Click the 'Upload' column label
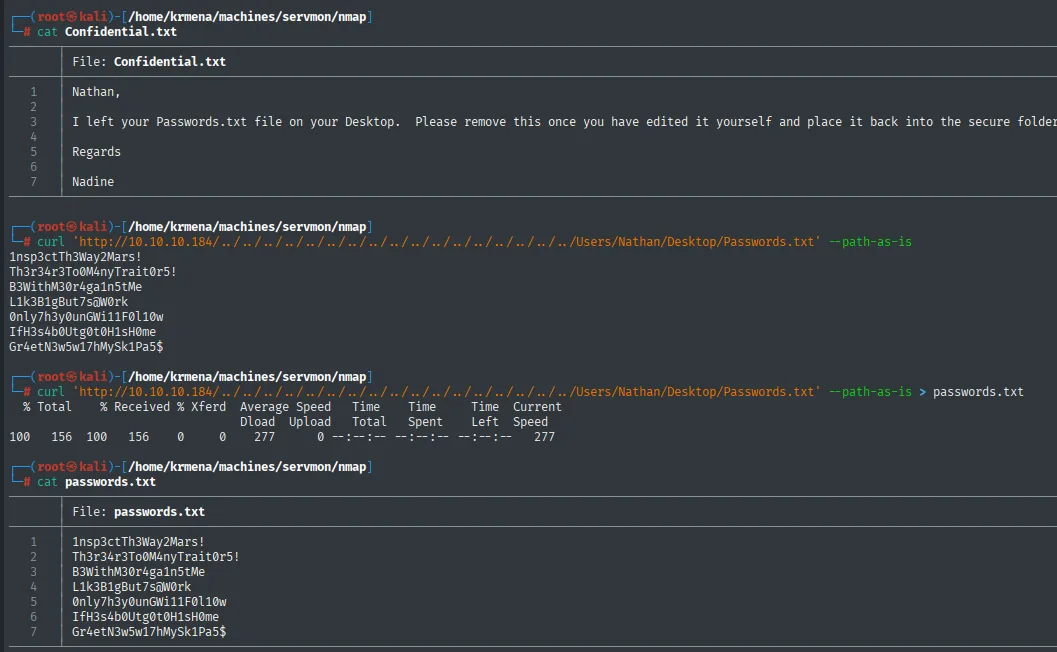The image size is (1057, 652). tap(310, 421)
